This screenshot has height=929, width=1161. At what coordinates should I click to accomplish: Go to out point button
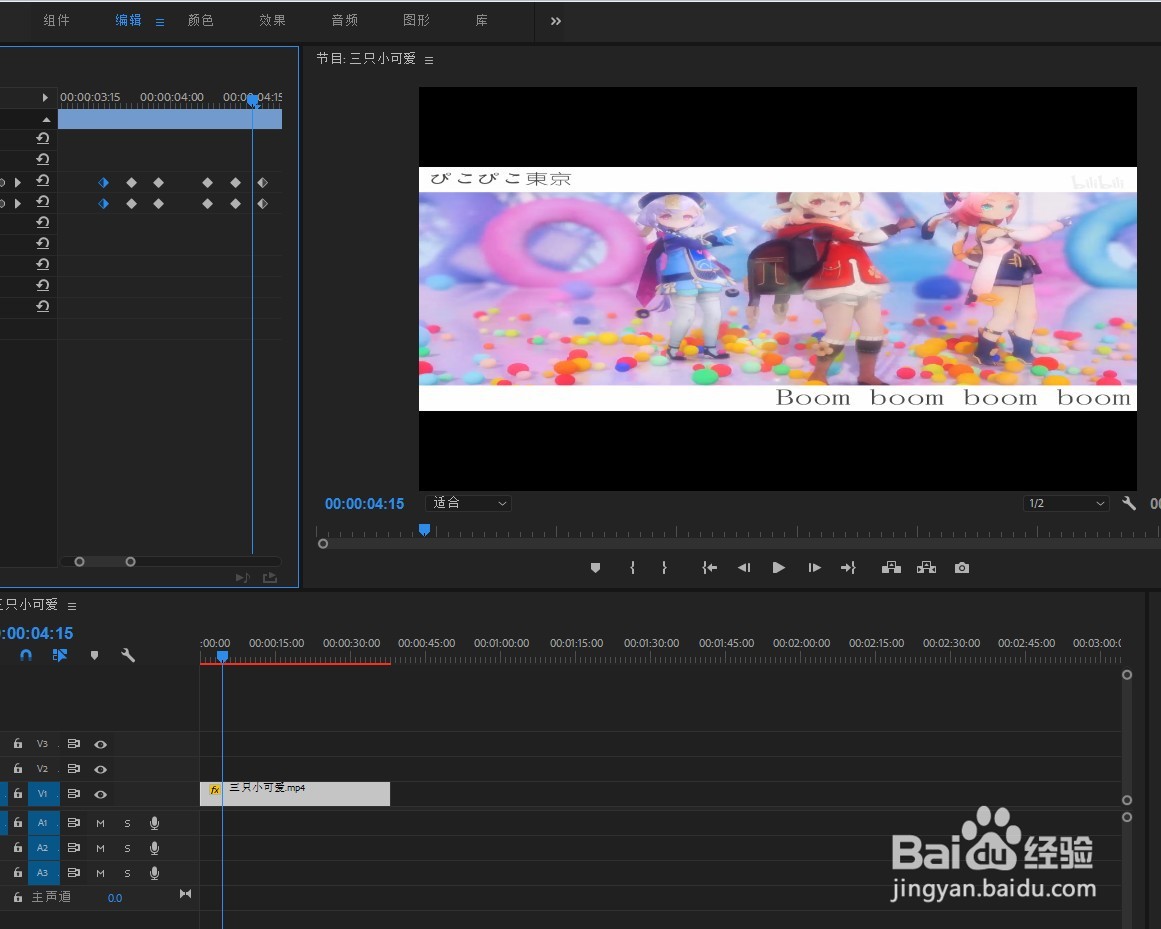(x=849, y=568)
